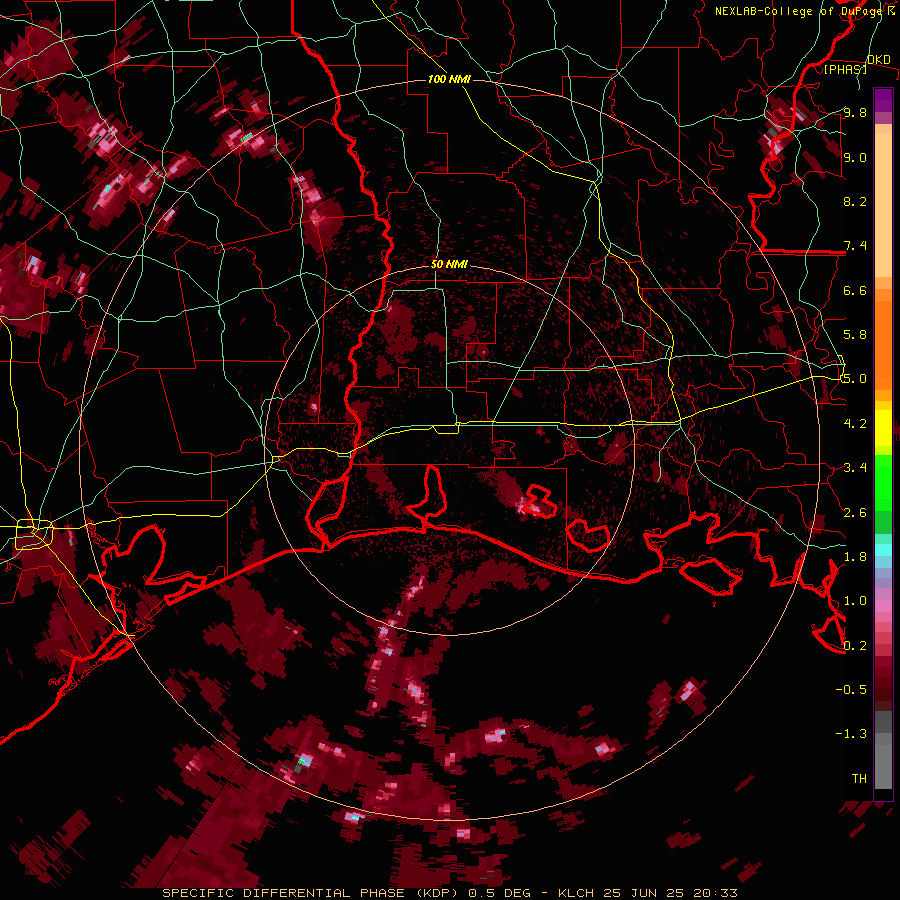Click the purple segment topping the color bar
This screenshot has height=900, width=900.
click(883, 101)
